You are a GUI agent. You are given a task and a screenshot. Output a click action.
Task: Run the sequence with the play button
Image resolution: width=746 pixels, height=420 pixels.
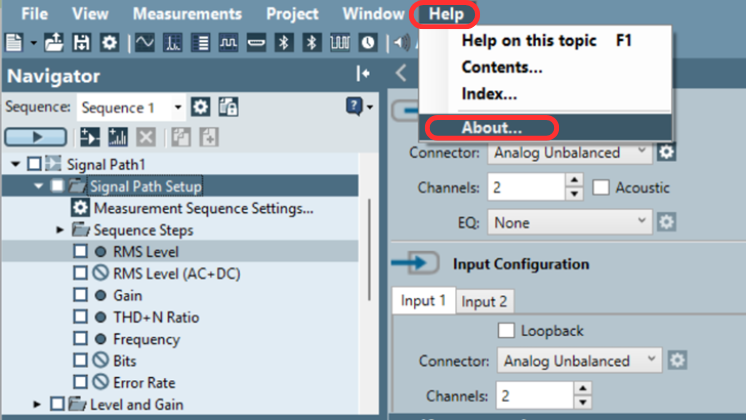coord(36,137)
